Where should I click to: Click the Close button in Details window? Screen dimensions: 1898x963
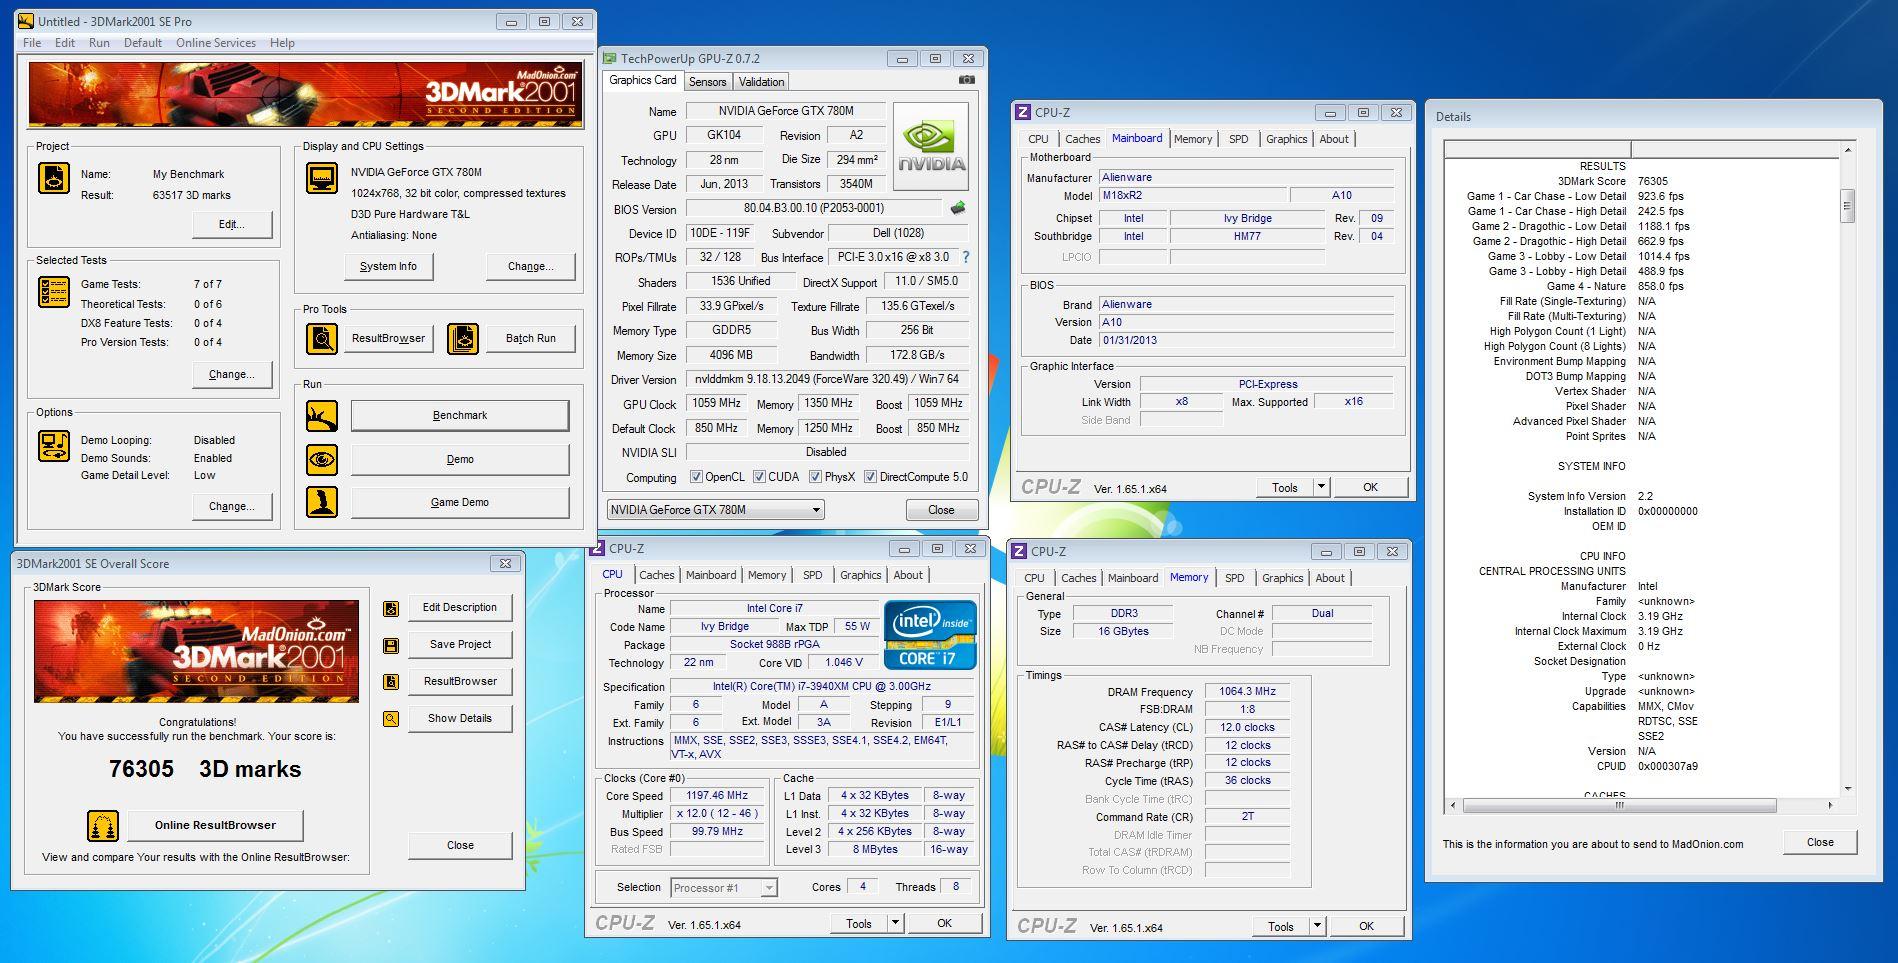[x=1820, y=842]
